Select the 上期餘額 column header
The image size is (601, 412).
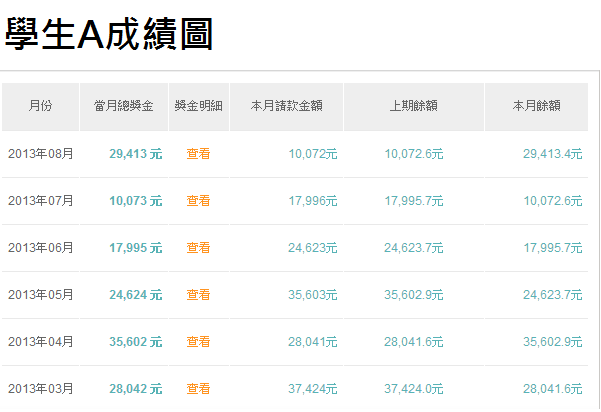coord(414,105)
